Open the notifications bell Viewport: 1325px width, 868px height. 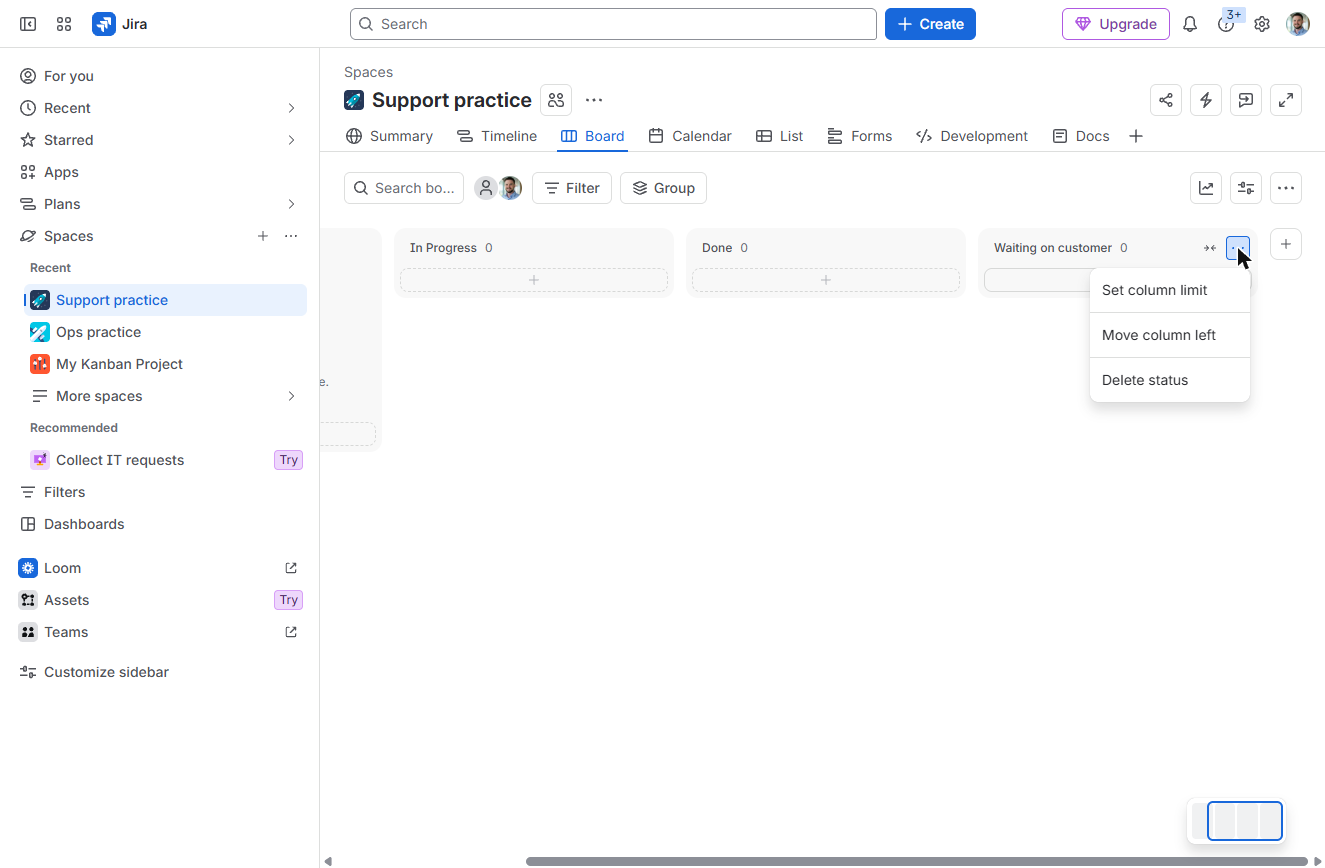[x=1190, y=24]
